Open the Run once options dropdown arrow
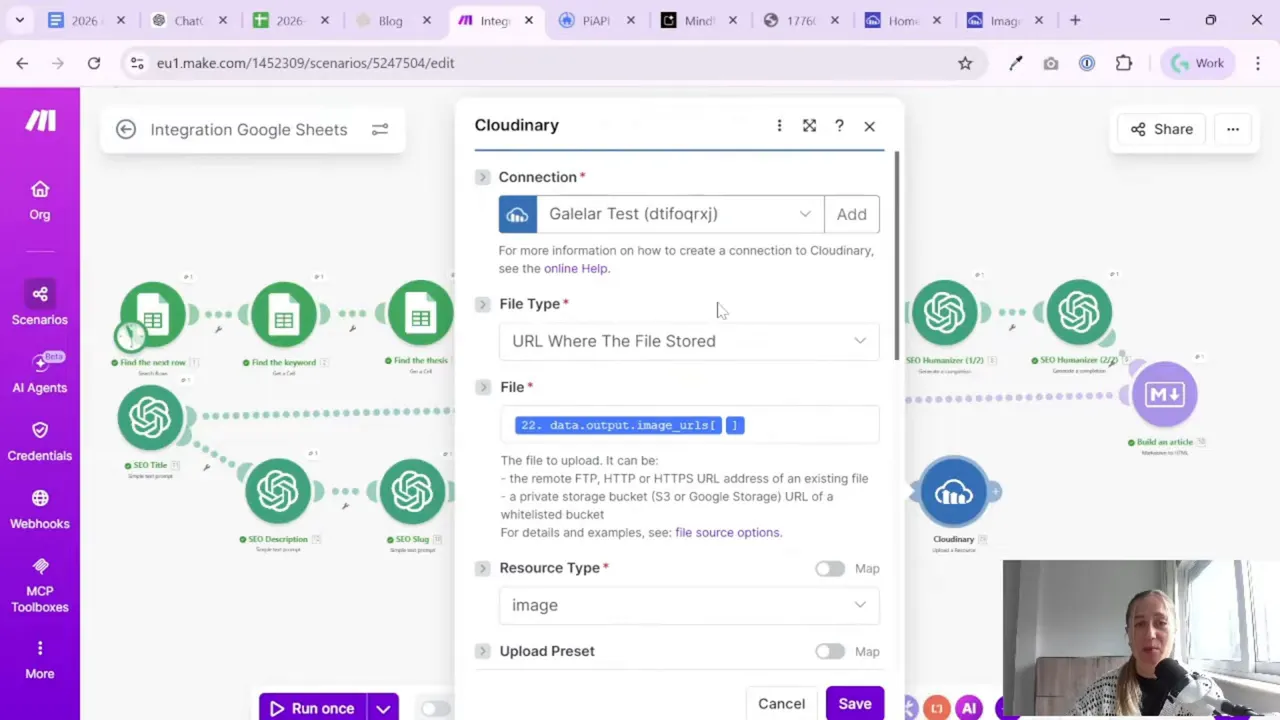Image resolution: width=1280 pixels, height=720 pixels. click(x=383, y=708)
